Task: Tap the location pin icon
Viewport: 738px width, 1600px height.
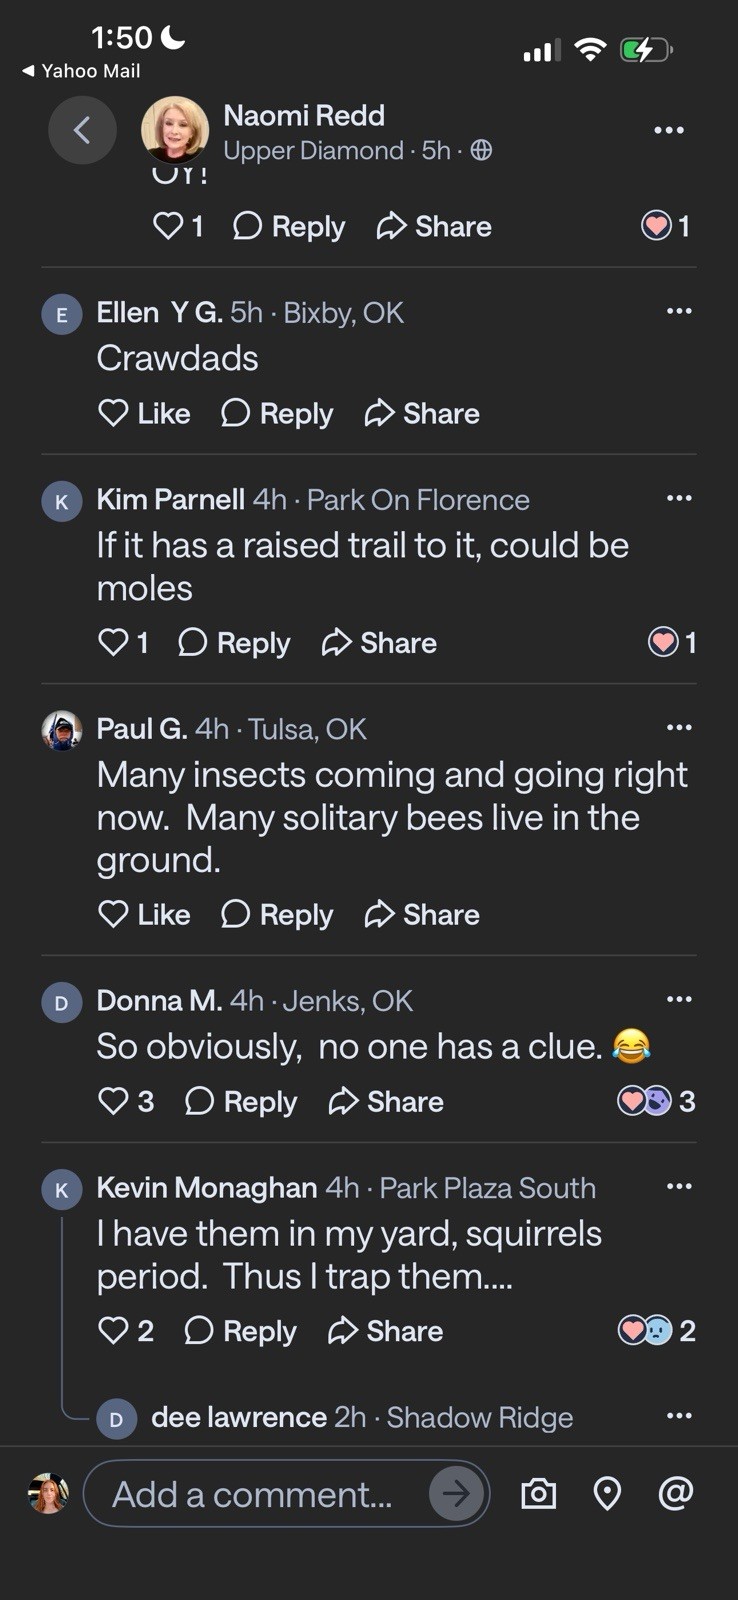Action: coord(607,1493)
